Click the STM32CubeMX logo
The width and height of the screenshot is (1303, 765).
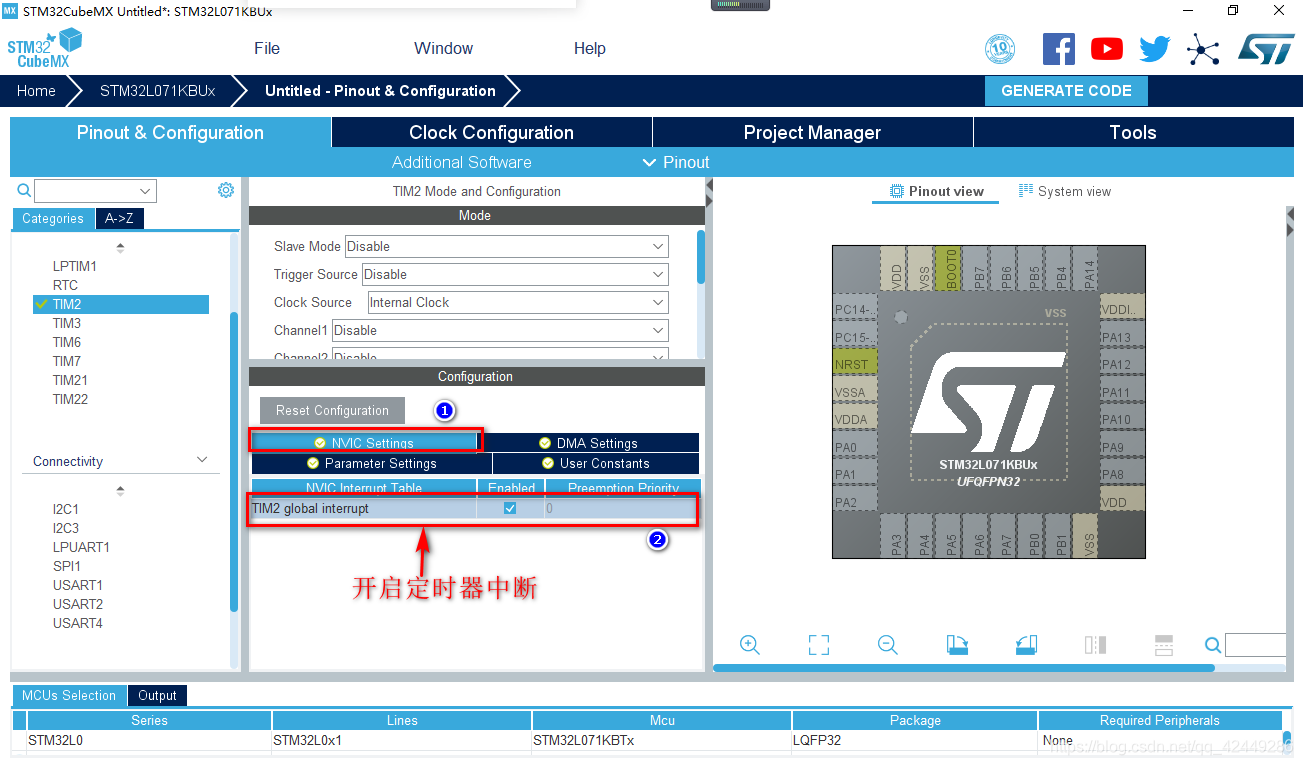click(45, 48)
